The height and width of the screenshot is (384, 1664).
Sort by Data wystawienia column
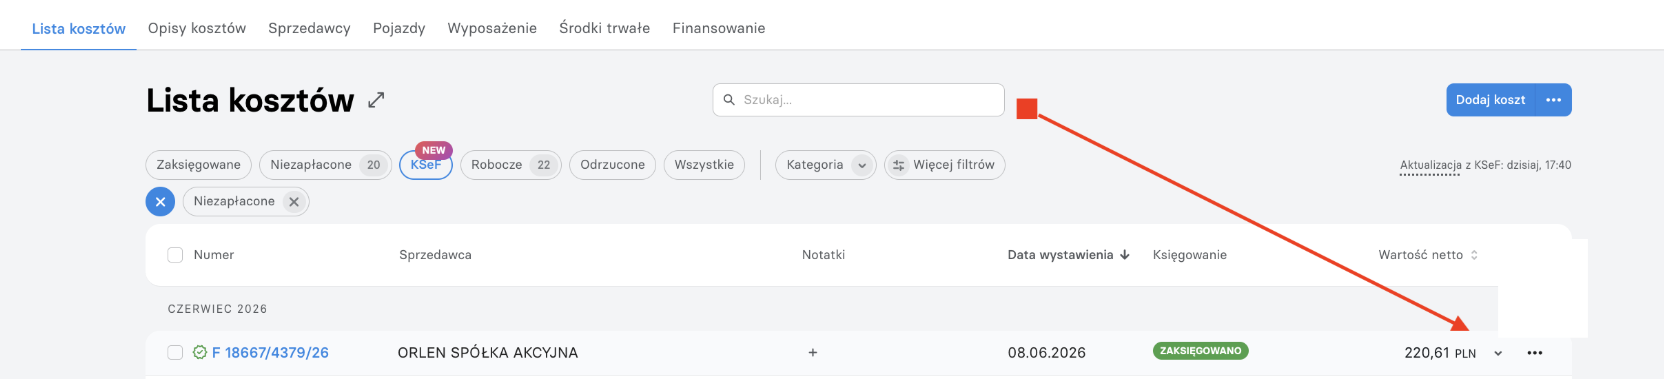click(x=1068, y=255)
